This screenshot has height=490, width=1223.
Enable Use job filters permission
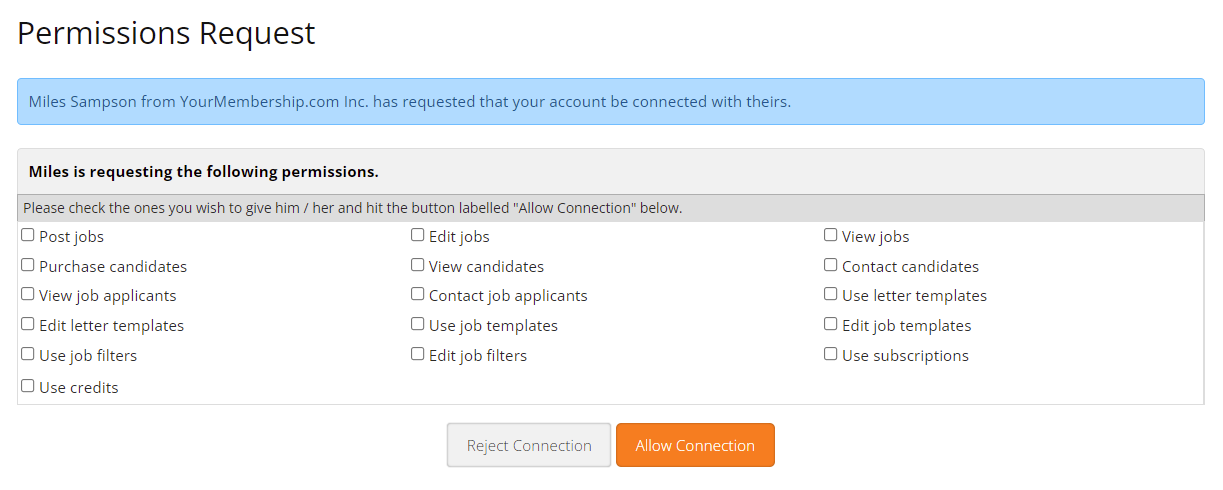click(x=28, y=355)
